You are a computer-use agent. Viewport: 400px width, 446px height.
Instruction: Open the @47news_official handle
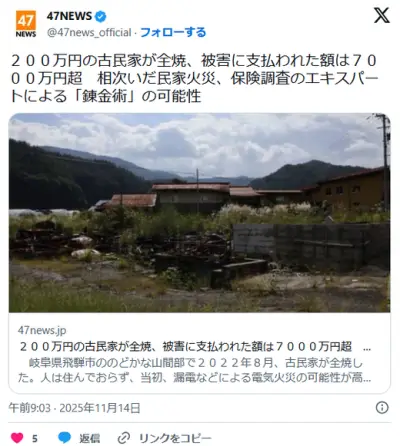point(89,32)
